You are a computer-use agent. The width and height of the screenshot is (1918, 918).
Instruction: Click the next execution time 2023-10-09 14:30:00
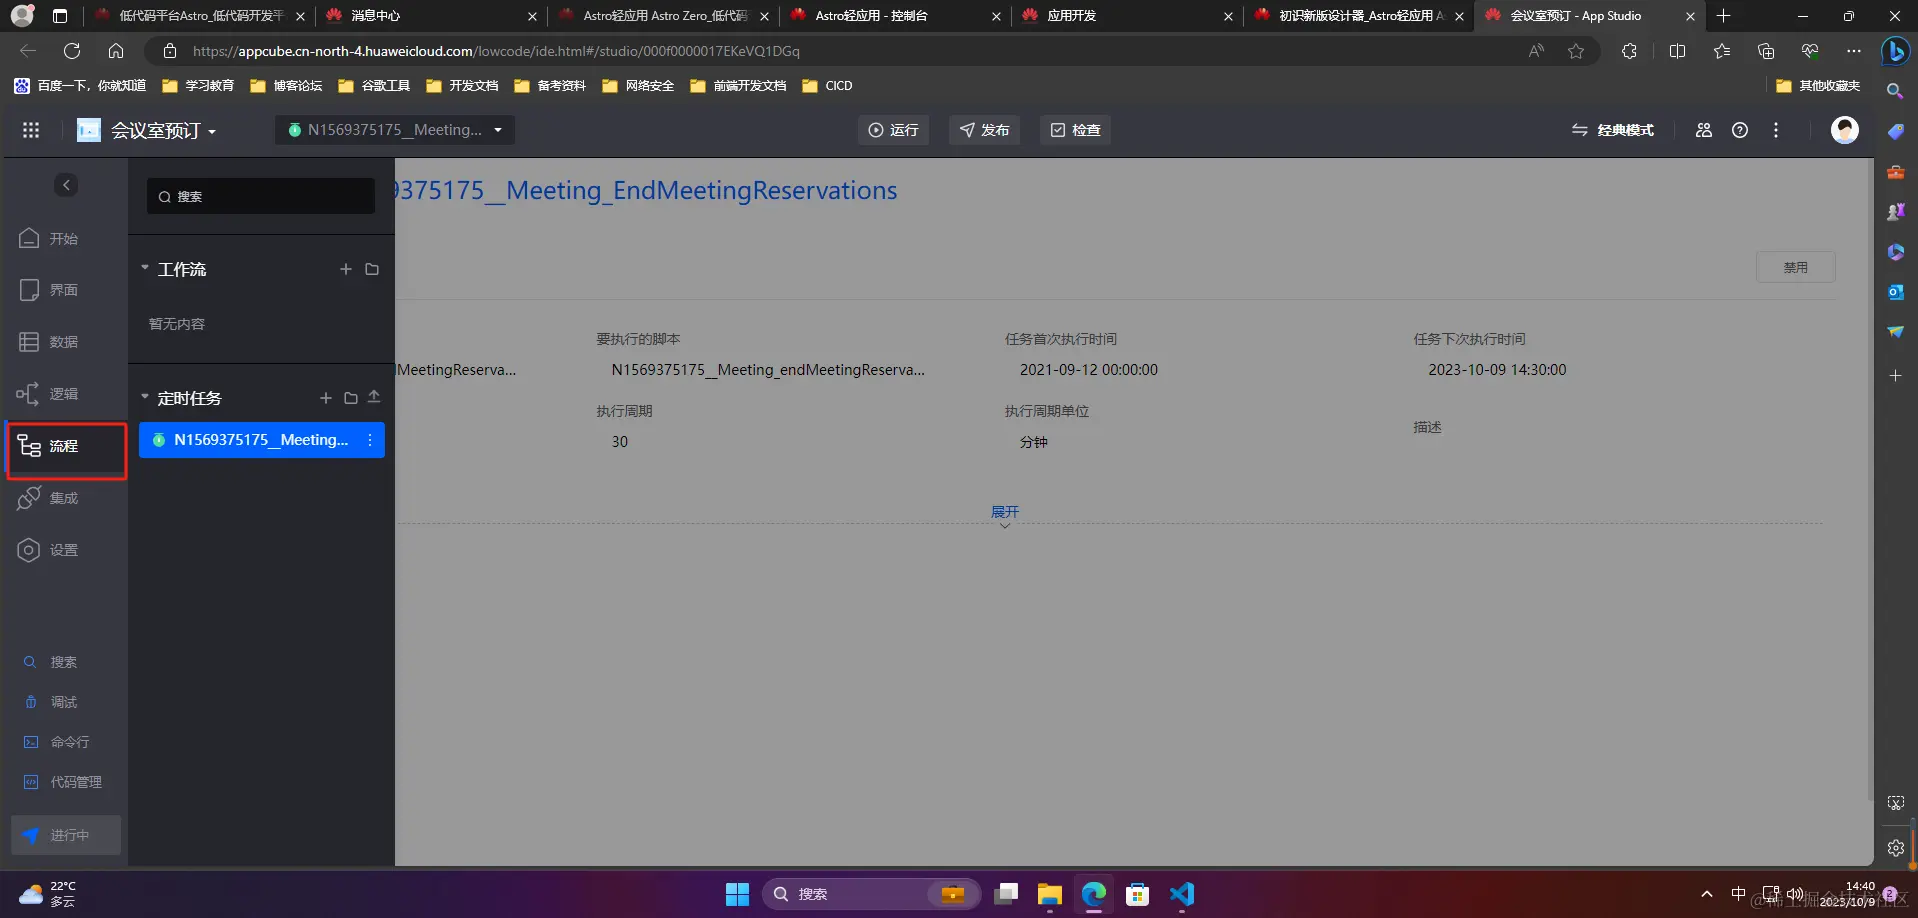coord(1497,370)
